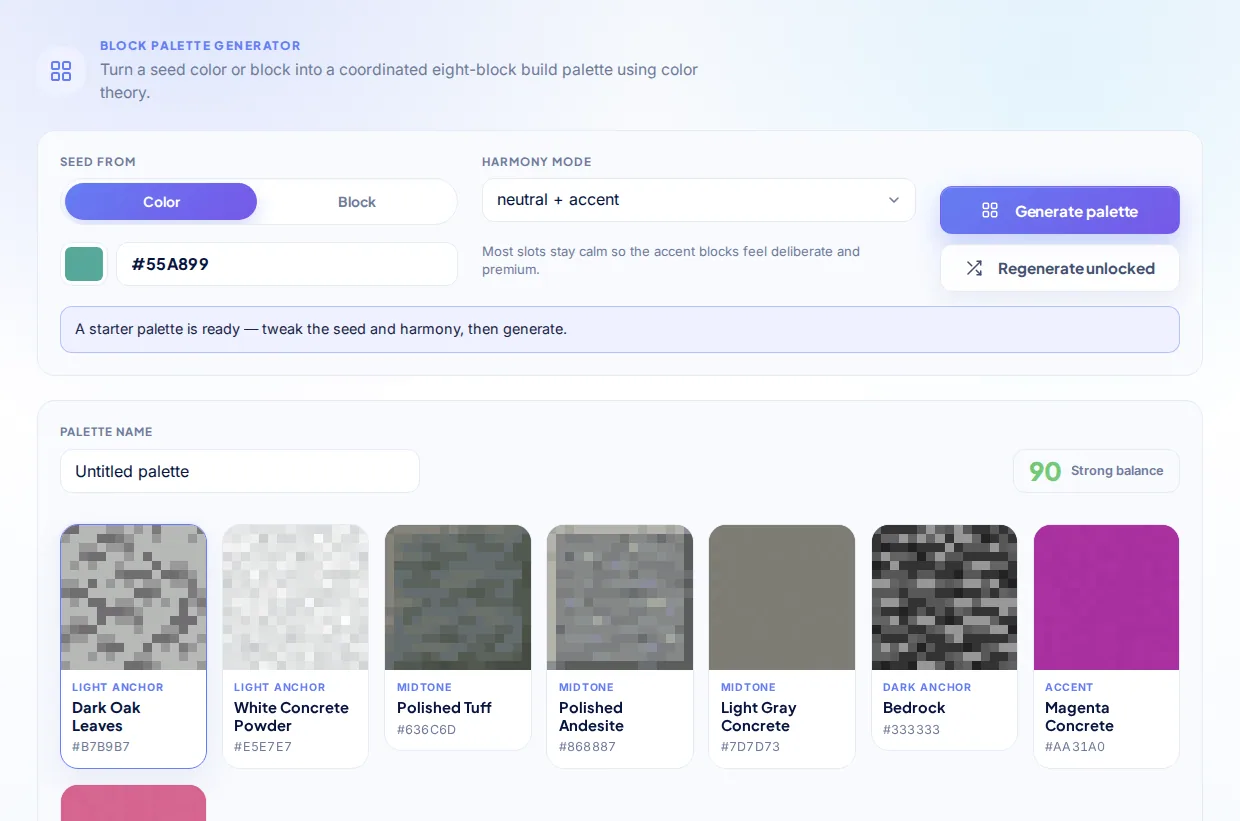Click the ACCENT role label
Viewport: 1240px width, 821px height.
click(x=1069, y=687)
